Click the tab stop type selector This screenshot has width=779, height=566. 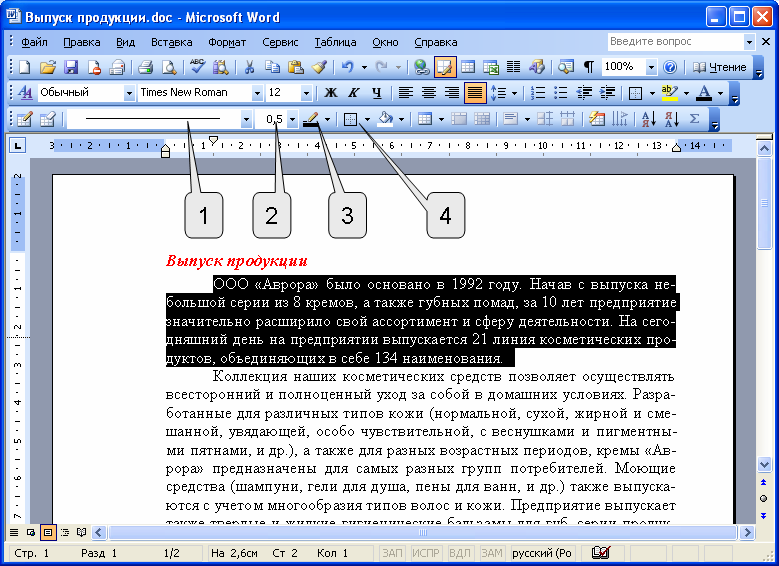[17, 146]
